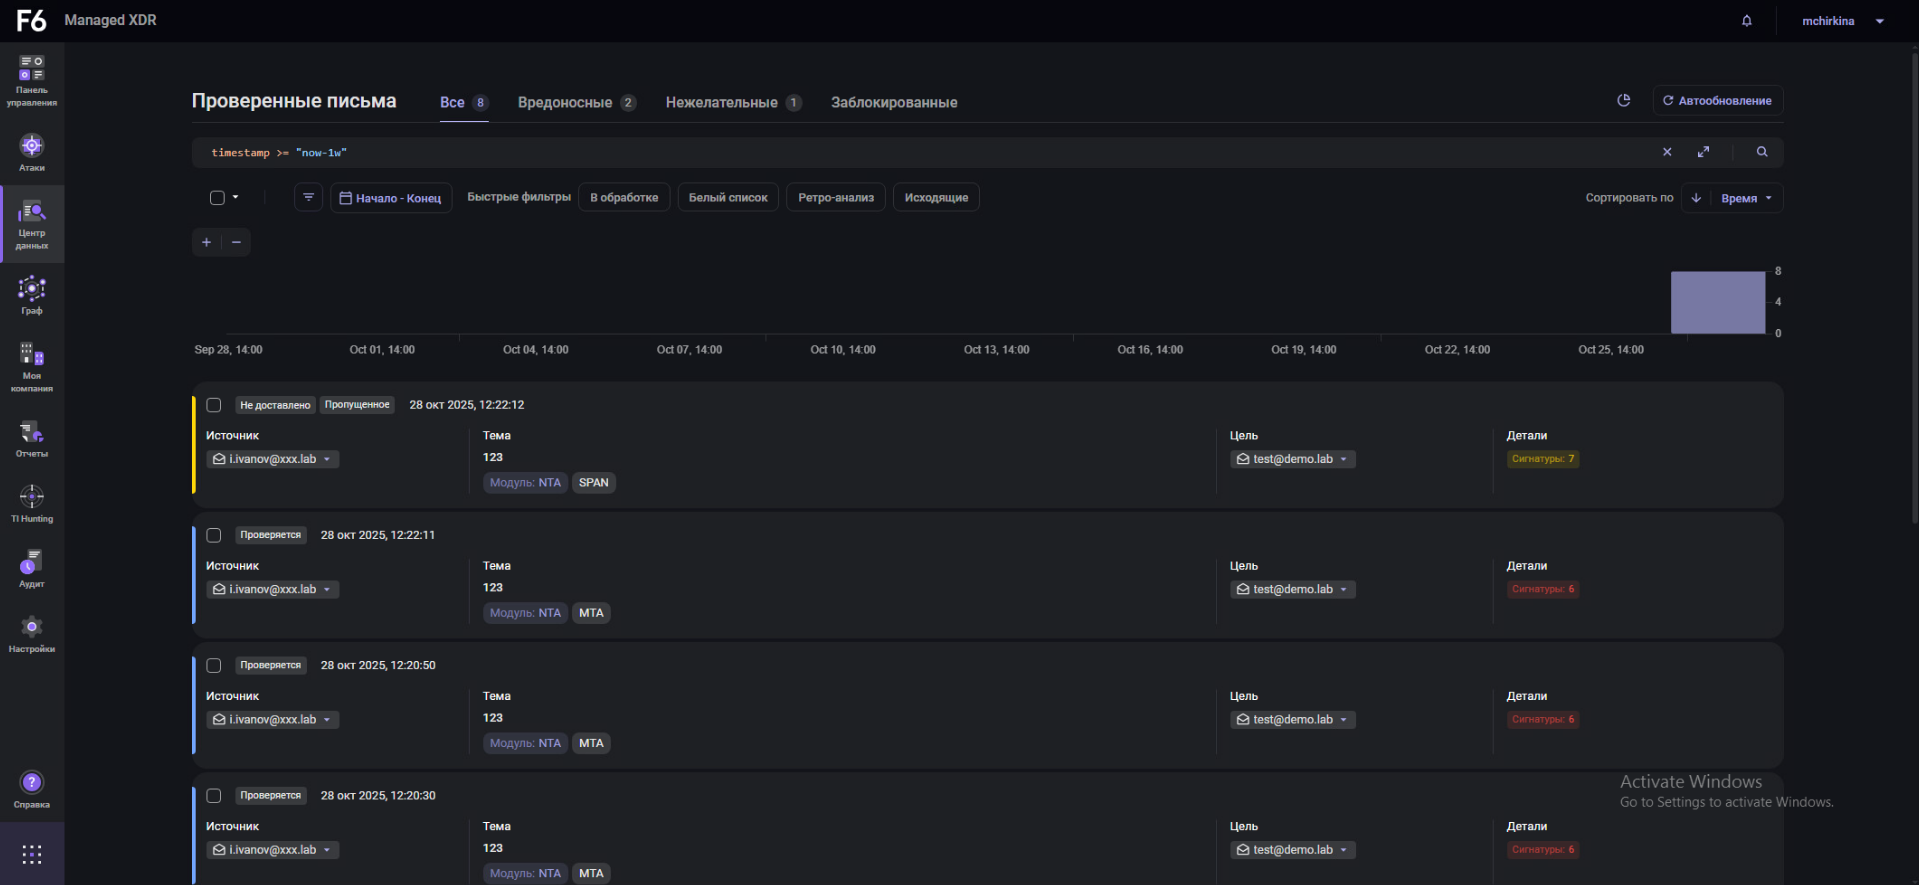
Task: Apply the Ретро-анализ quick filter
Action: point(836,198)
